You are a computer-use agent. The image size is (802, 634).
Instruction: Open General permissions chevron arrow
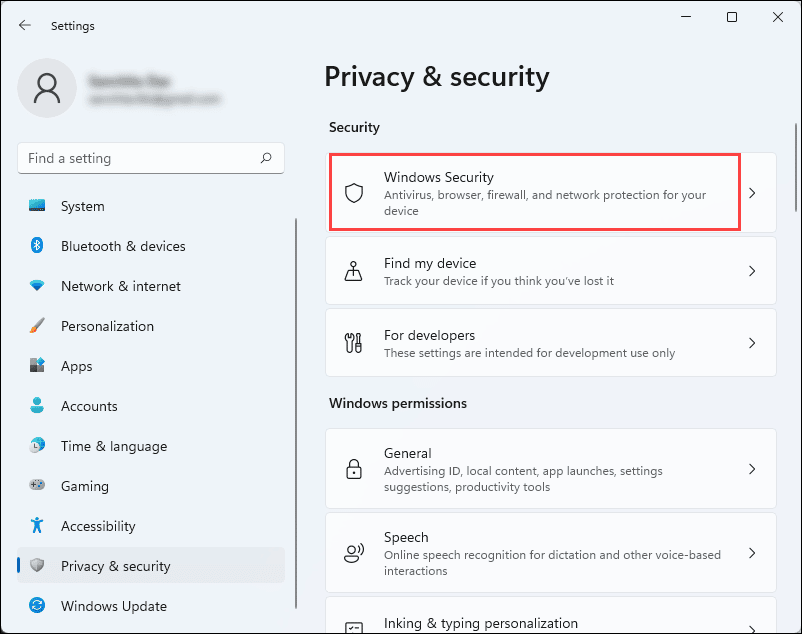pos(752,469)
